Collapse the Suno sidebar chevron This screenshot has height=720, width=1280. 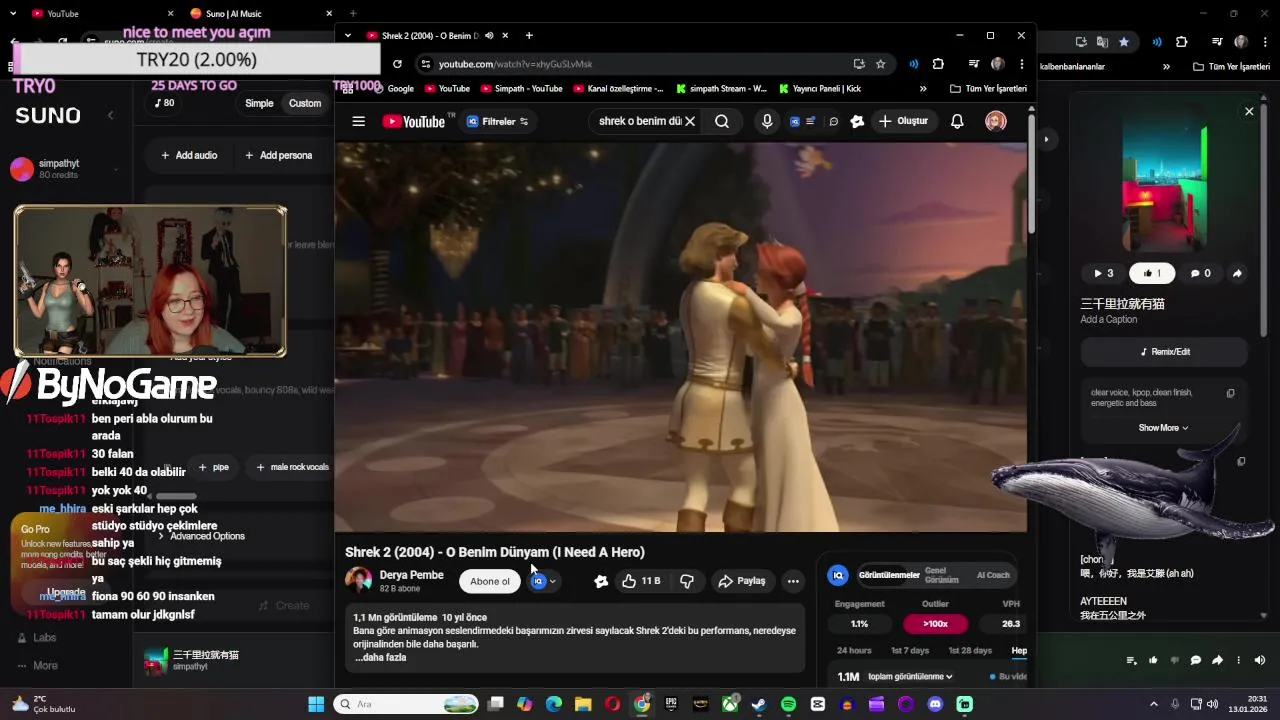click(110, 115)
